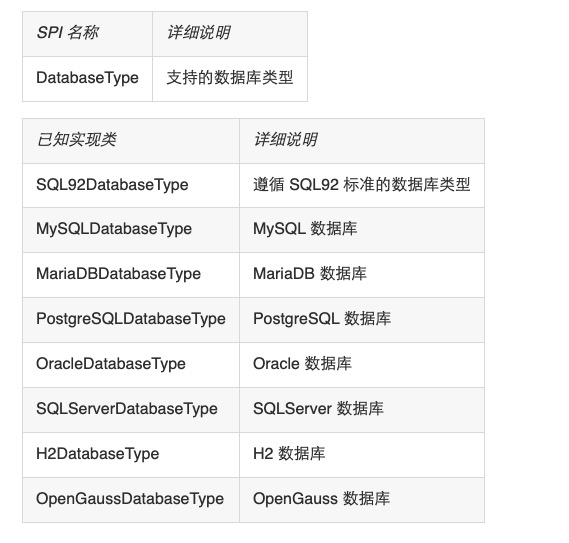This screenshot has height=543, width=569.
Task: Select the H2DatabaseType class name
Action: 98,454
